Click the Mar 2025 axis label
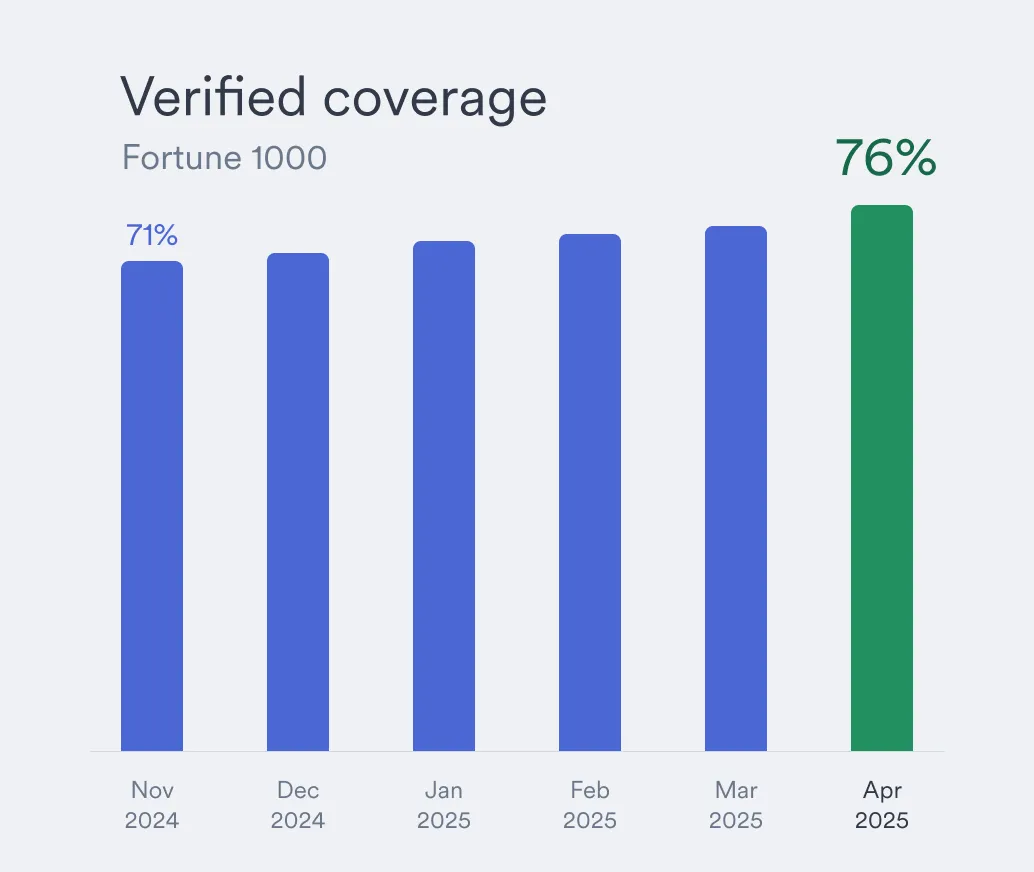1034x872 pixels. [736, 805]
